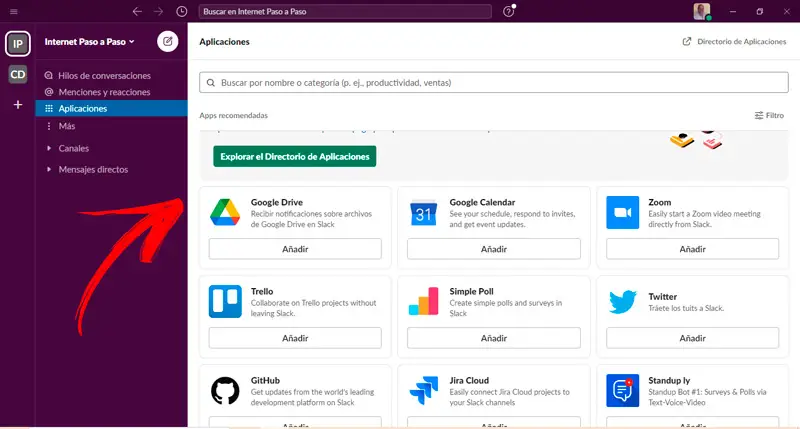Click Explorar el Directorio de Aplicaciones button
The image size is (800, 429).
[294, 157]
